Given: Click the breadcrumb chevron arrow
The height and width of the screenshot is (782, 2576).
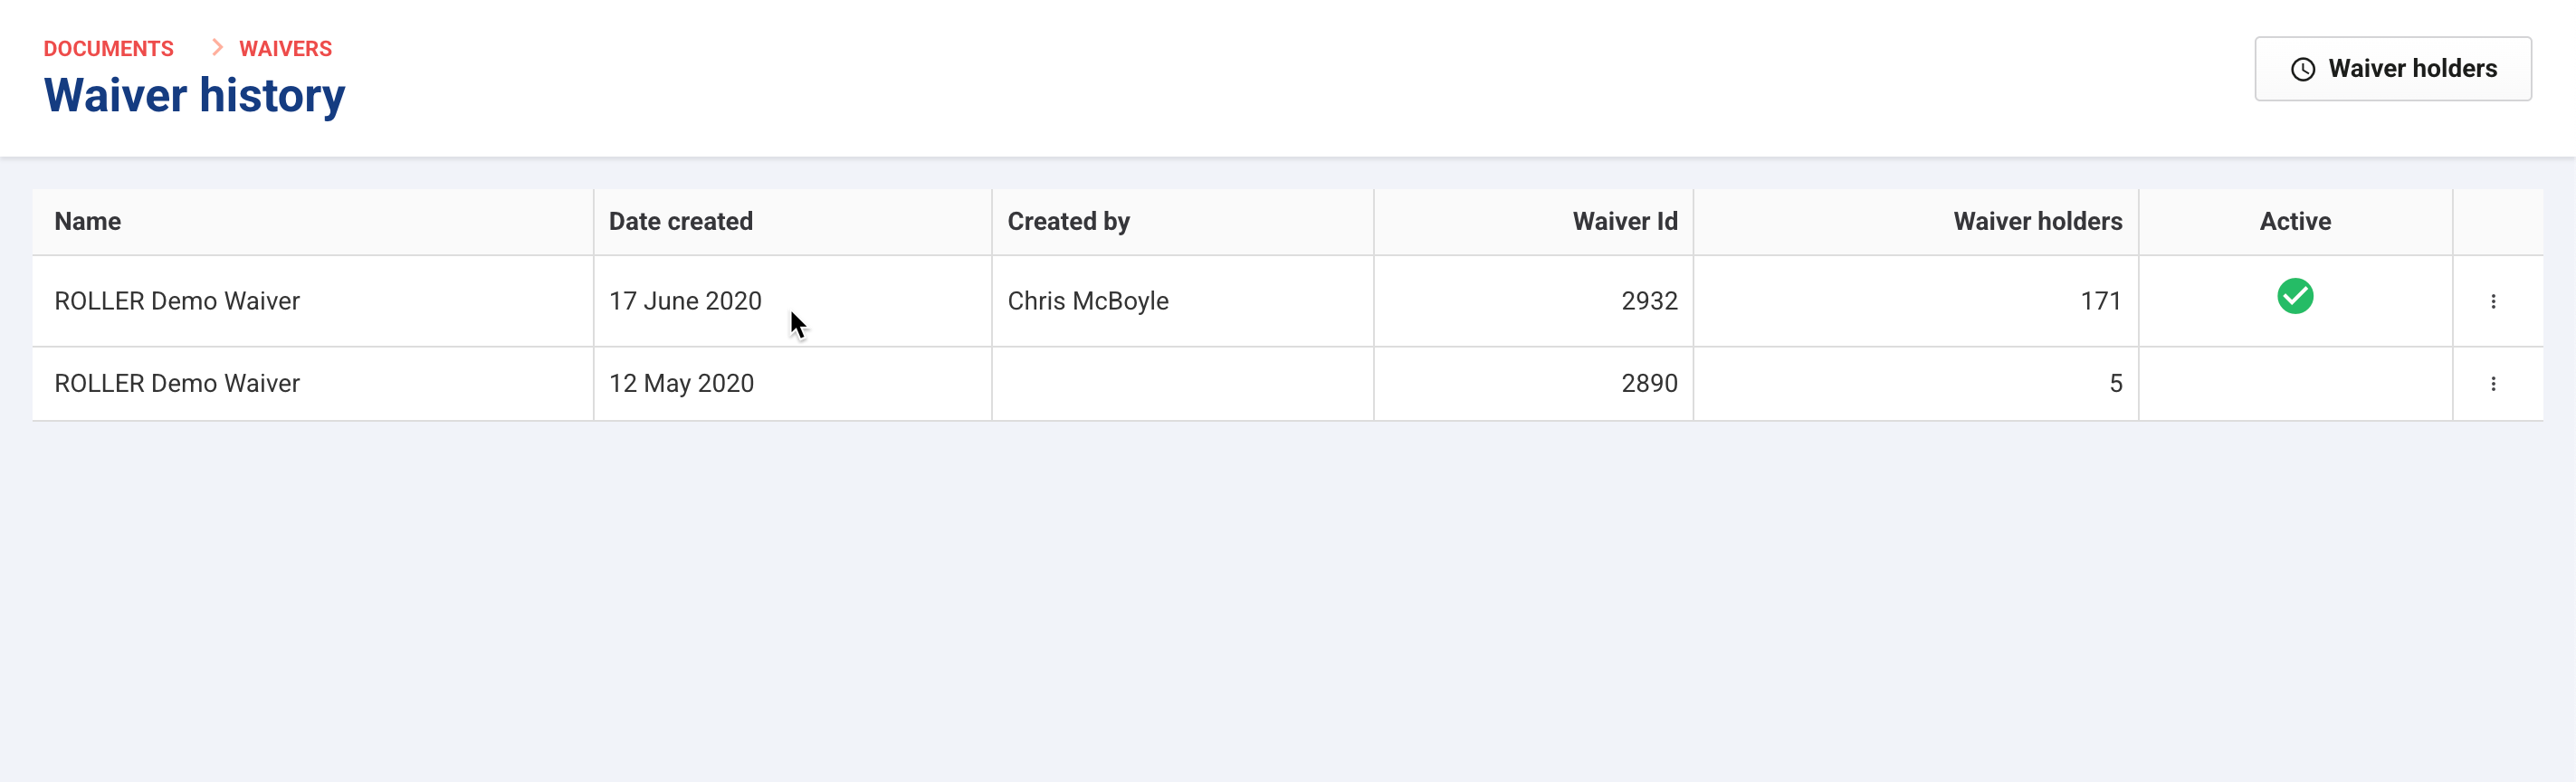Looking at the screenshot, I should pyautogui.click(x=217, y=47).
